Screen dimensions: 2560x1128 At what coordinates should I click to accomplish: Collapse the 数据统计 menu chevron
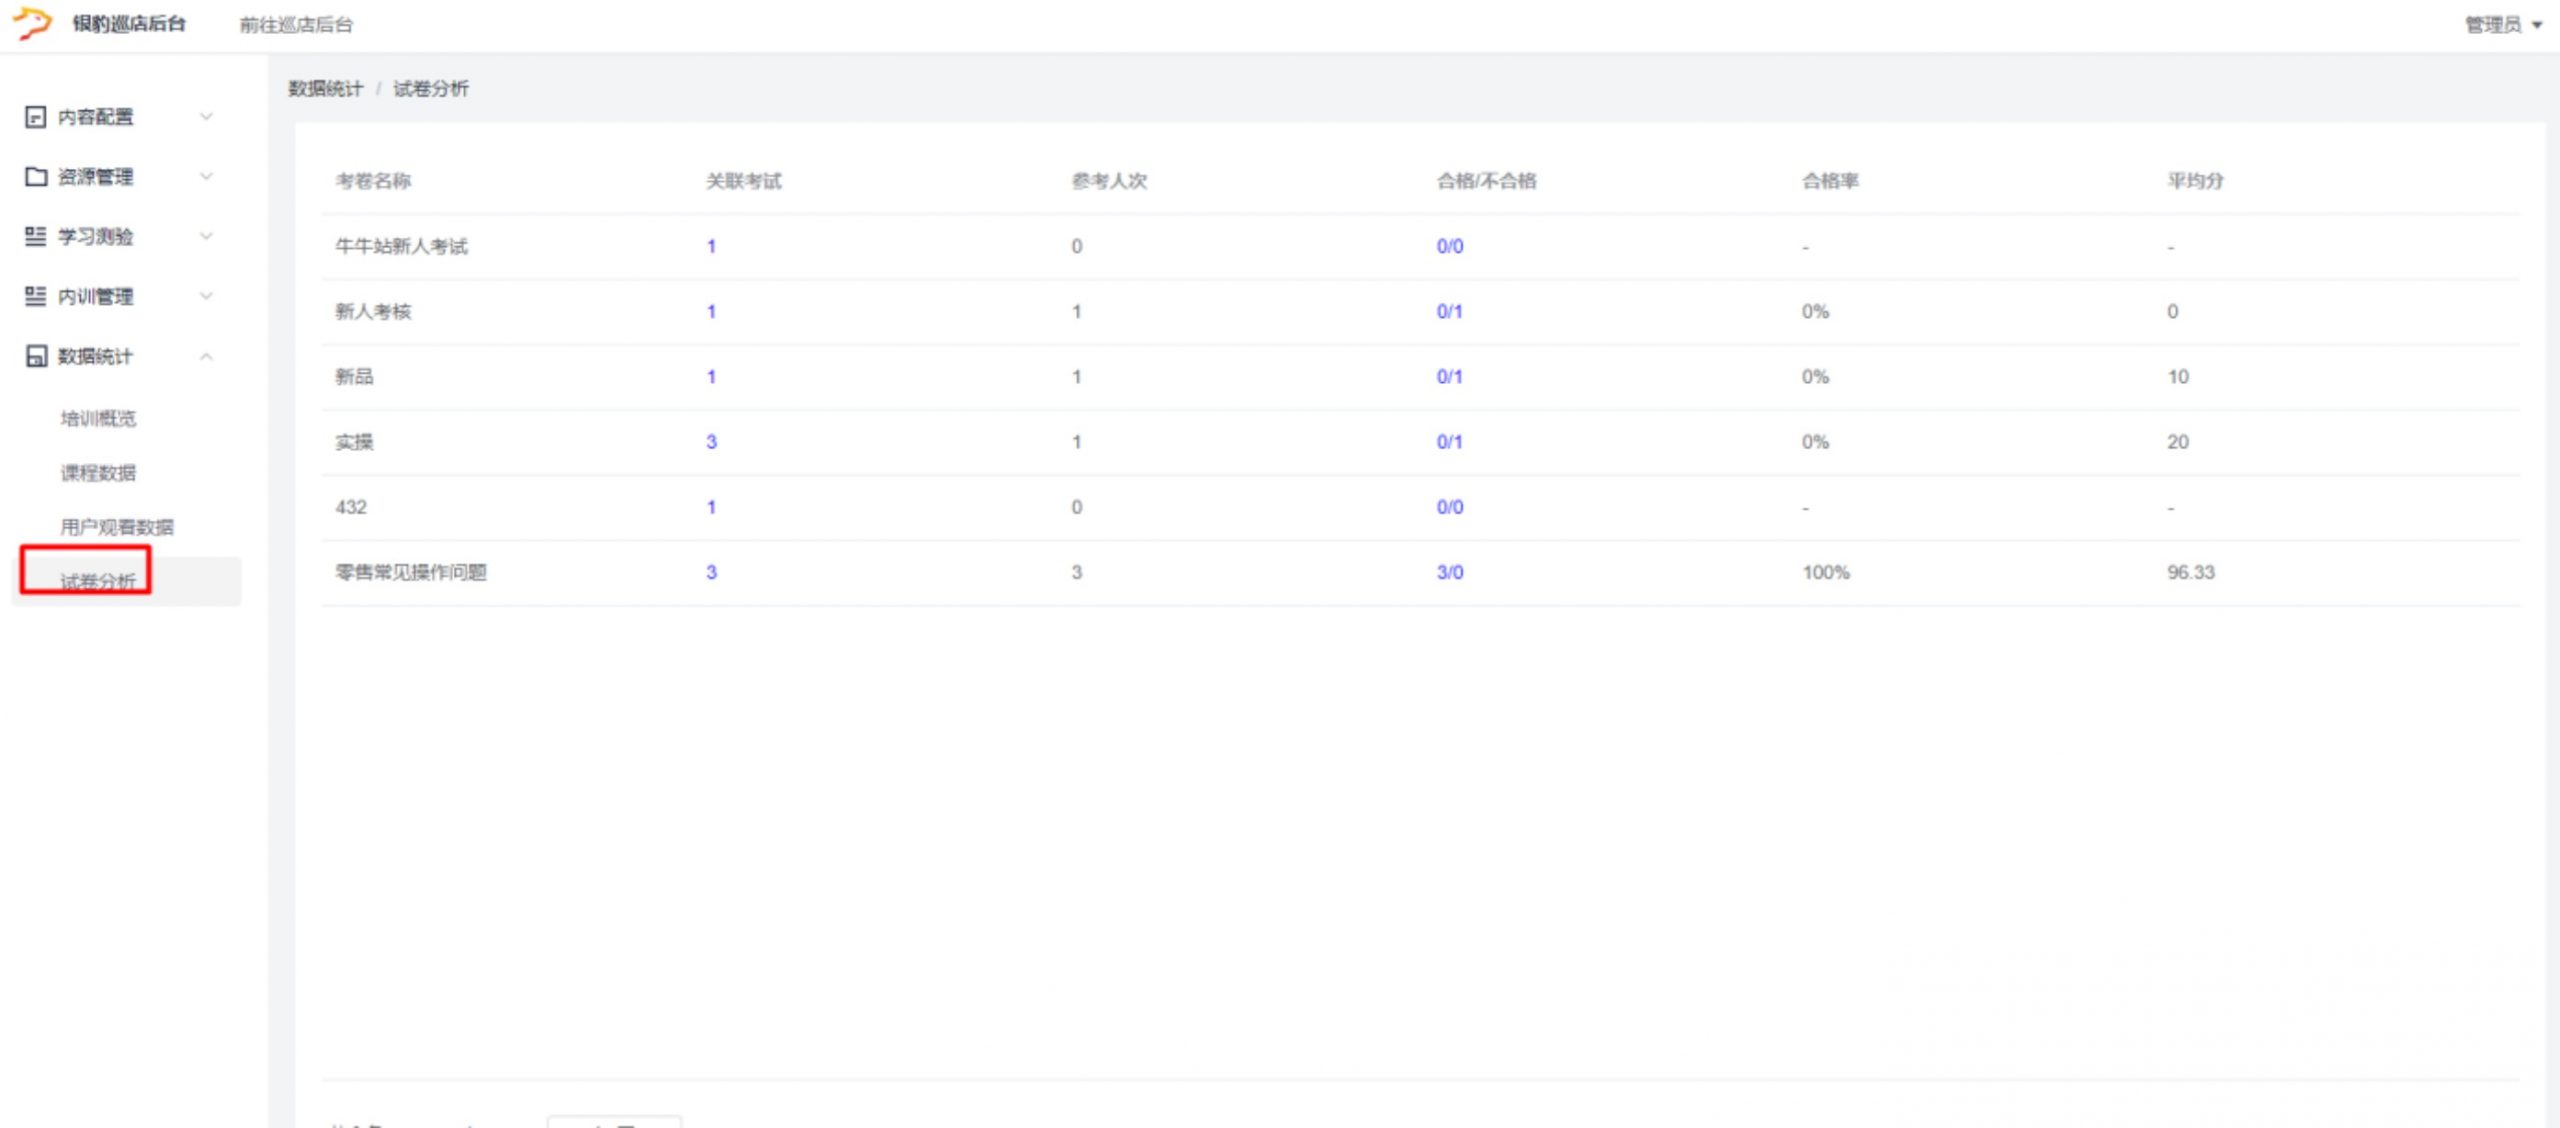206,357
